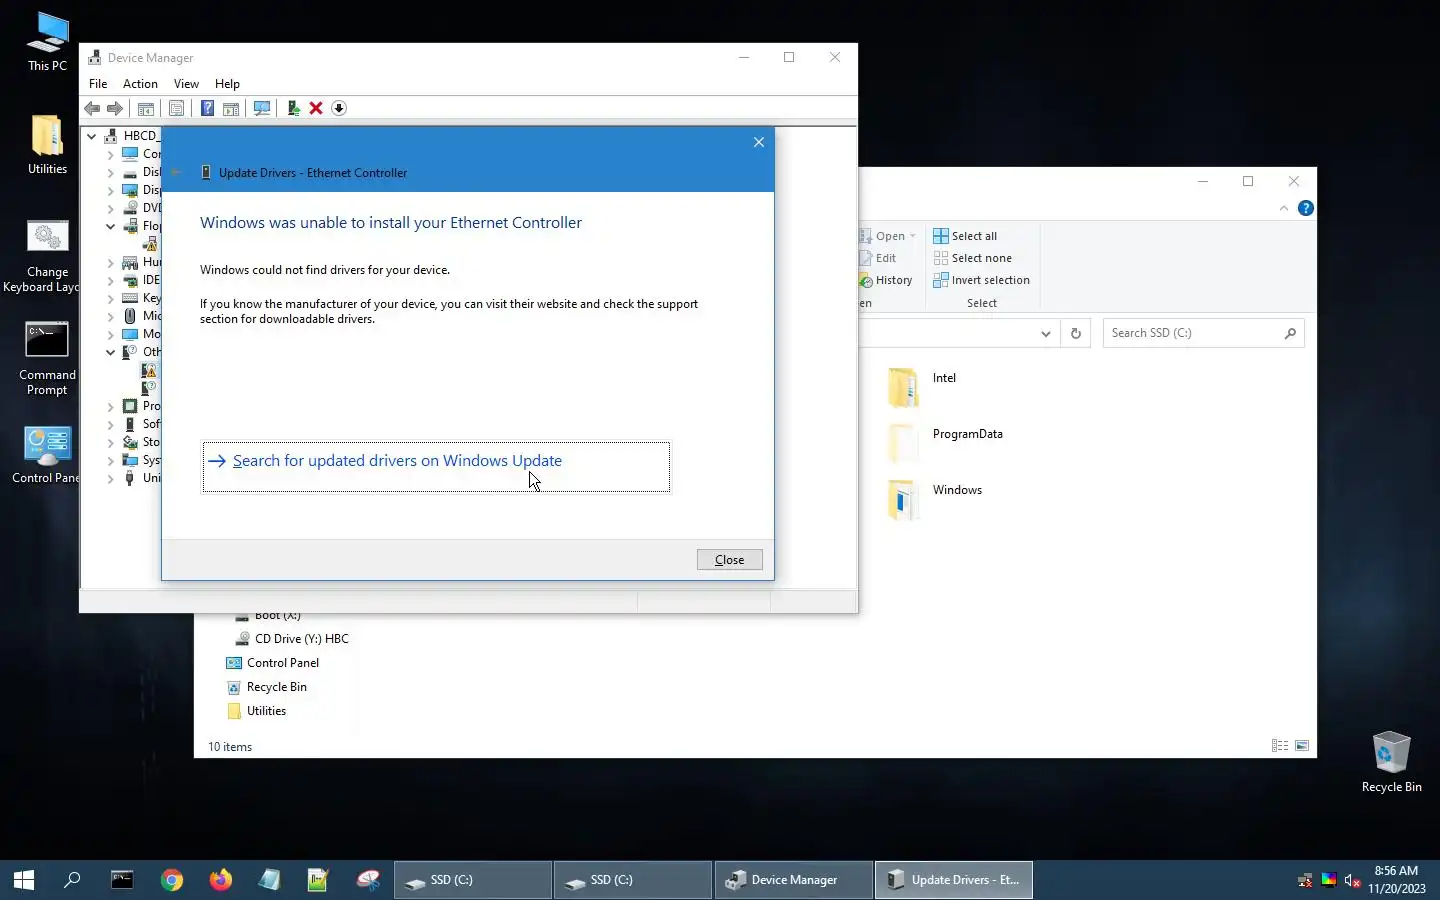Click the Disable device down-arrow icon

[x=339, y=108]
